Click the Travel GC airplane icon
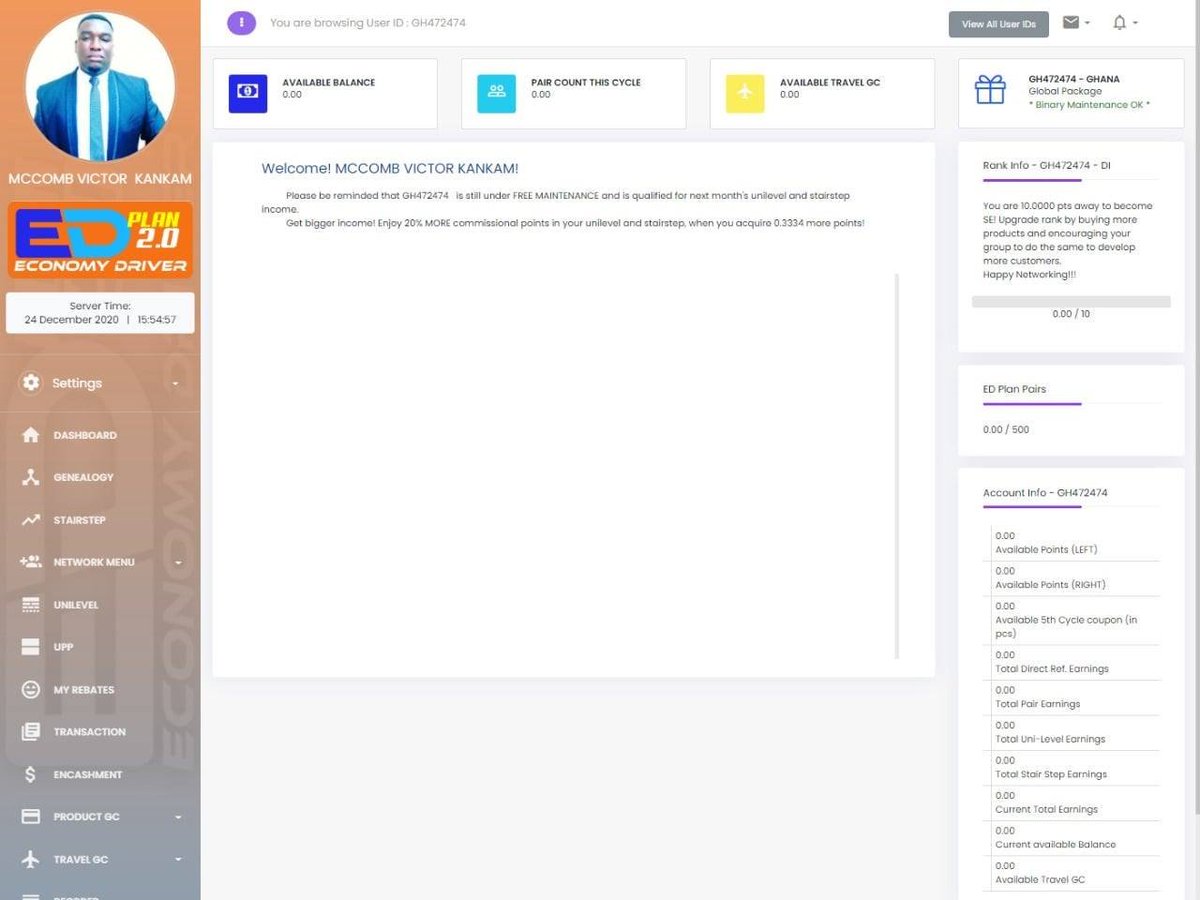1200x900 pixels. pos(31,860)
